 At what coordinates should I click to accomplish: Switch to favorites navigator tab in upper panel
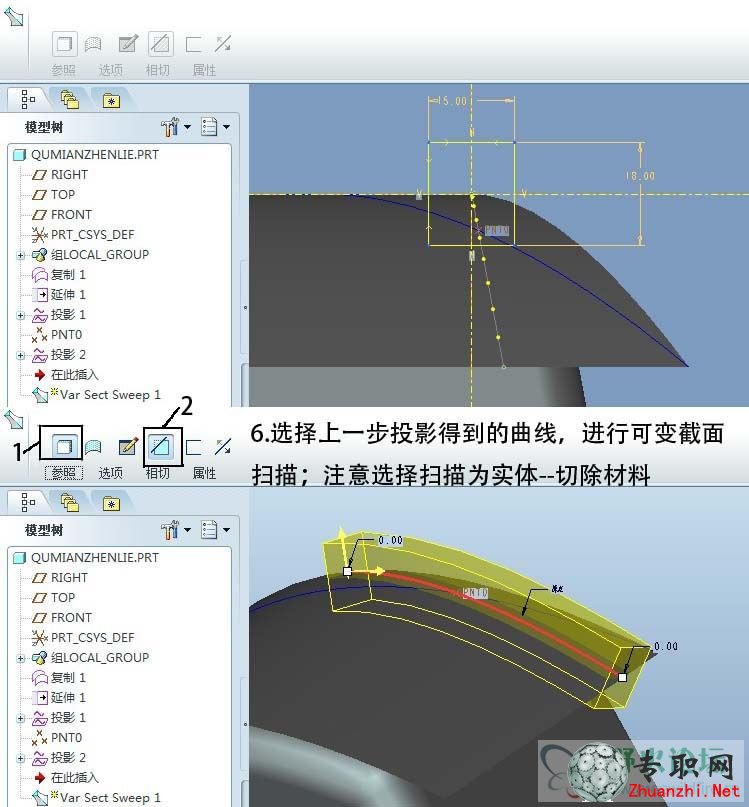pyautogui.click(x=111, y=100)
